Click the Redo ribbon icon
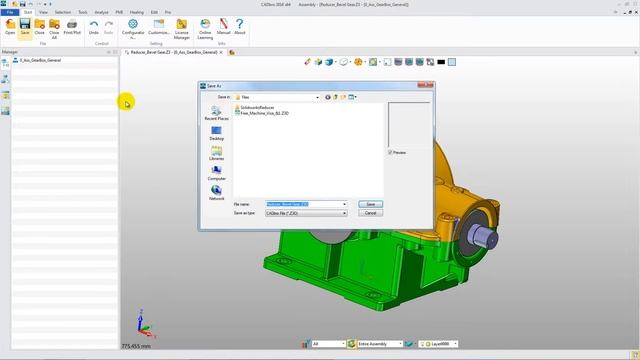 coord(109,27)
